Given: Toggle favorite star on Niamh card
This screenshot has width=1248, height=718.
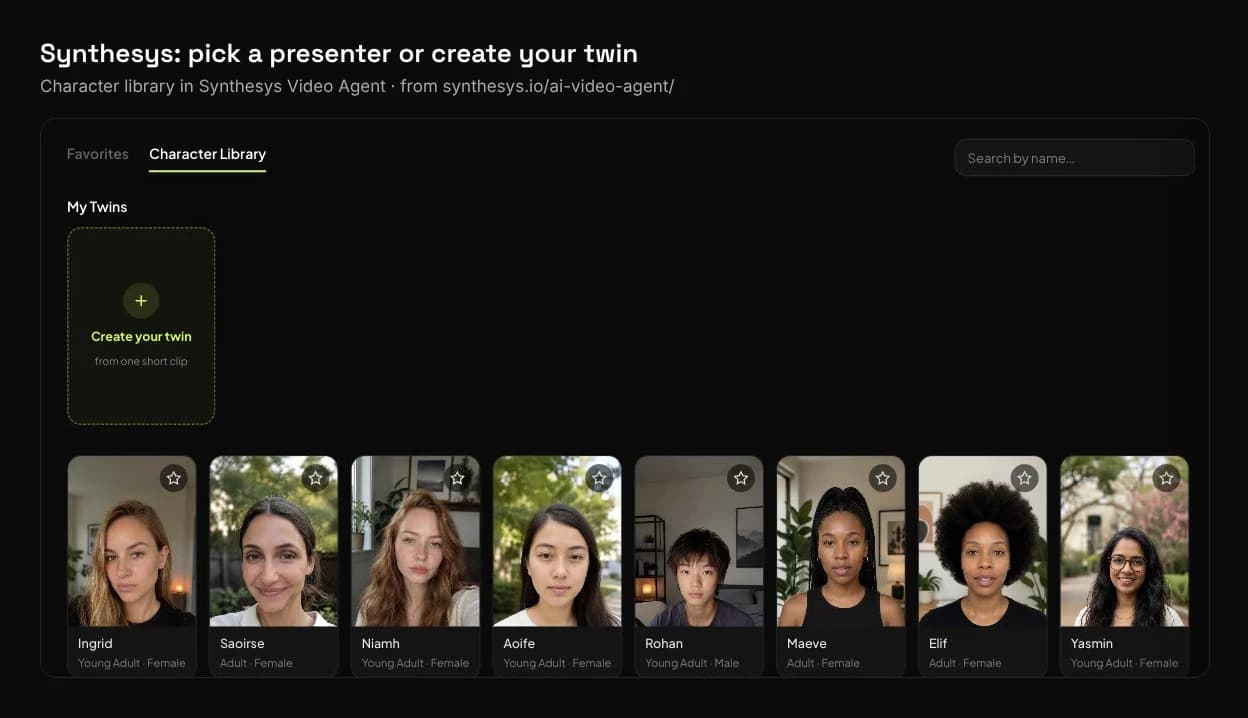Looking at the screenshot, I should click(458, 478).
